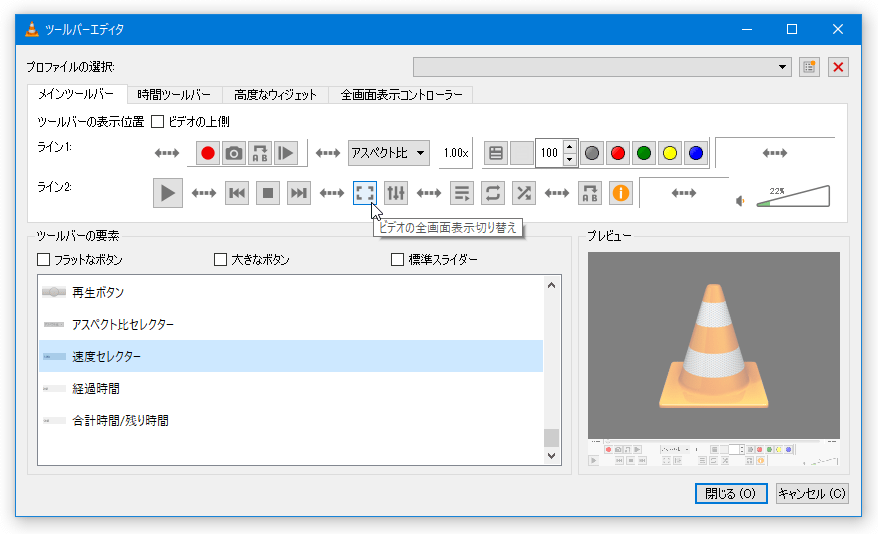Click the stop button icon
This screenshot has height=534, width=878.
pyautogui.click(x=268, y=193)
